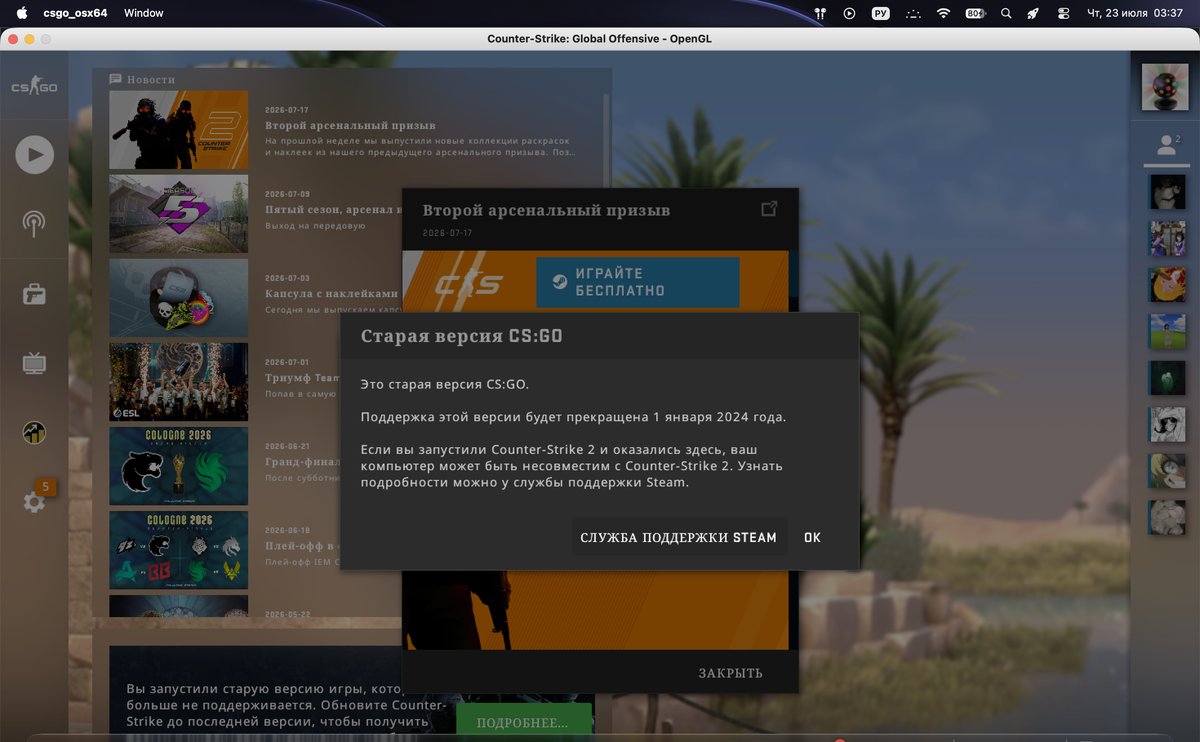
Task: Open the Apple menu
Action: pyautogui.click(x=21, y=13)
